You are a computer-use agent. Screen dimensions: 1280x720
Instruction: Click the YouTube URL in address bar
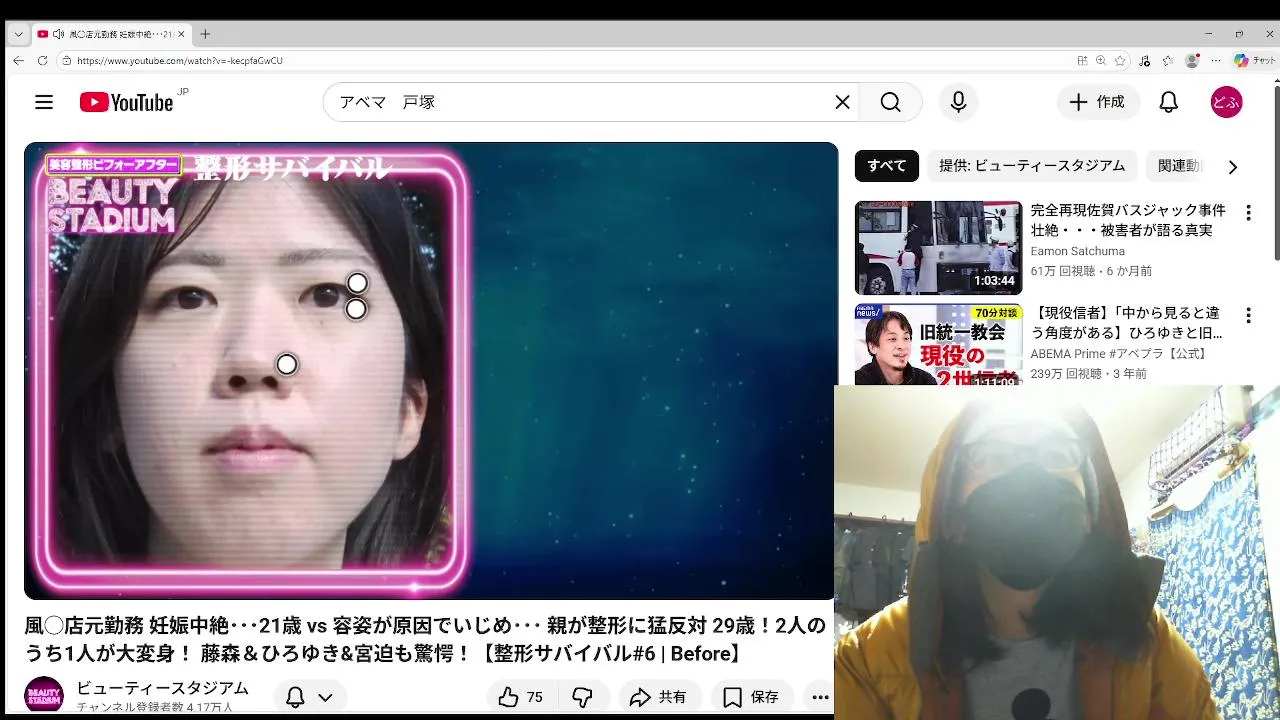pos(180,60)
